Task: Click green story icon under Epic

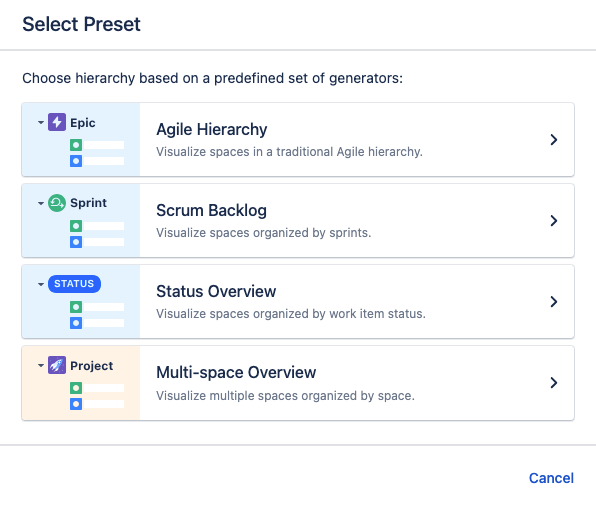Action: [76, 145]
